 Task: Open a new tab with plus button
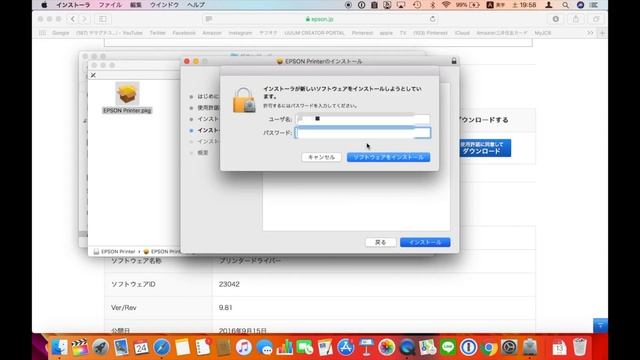[602, 33]
